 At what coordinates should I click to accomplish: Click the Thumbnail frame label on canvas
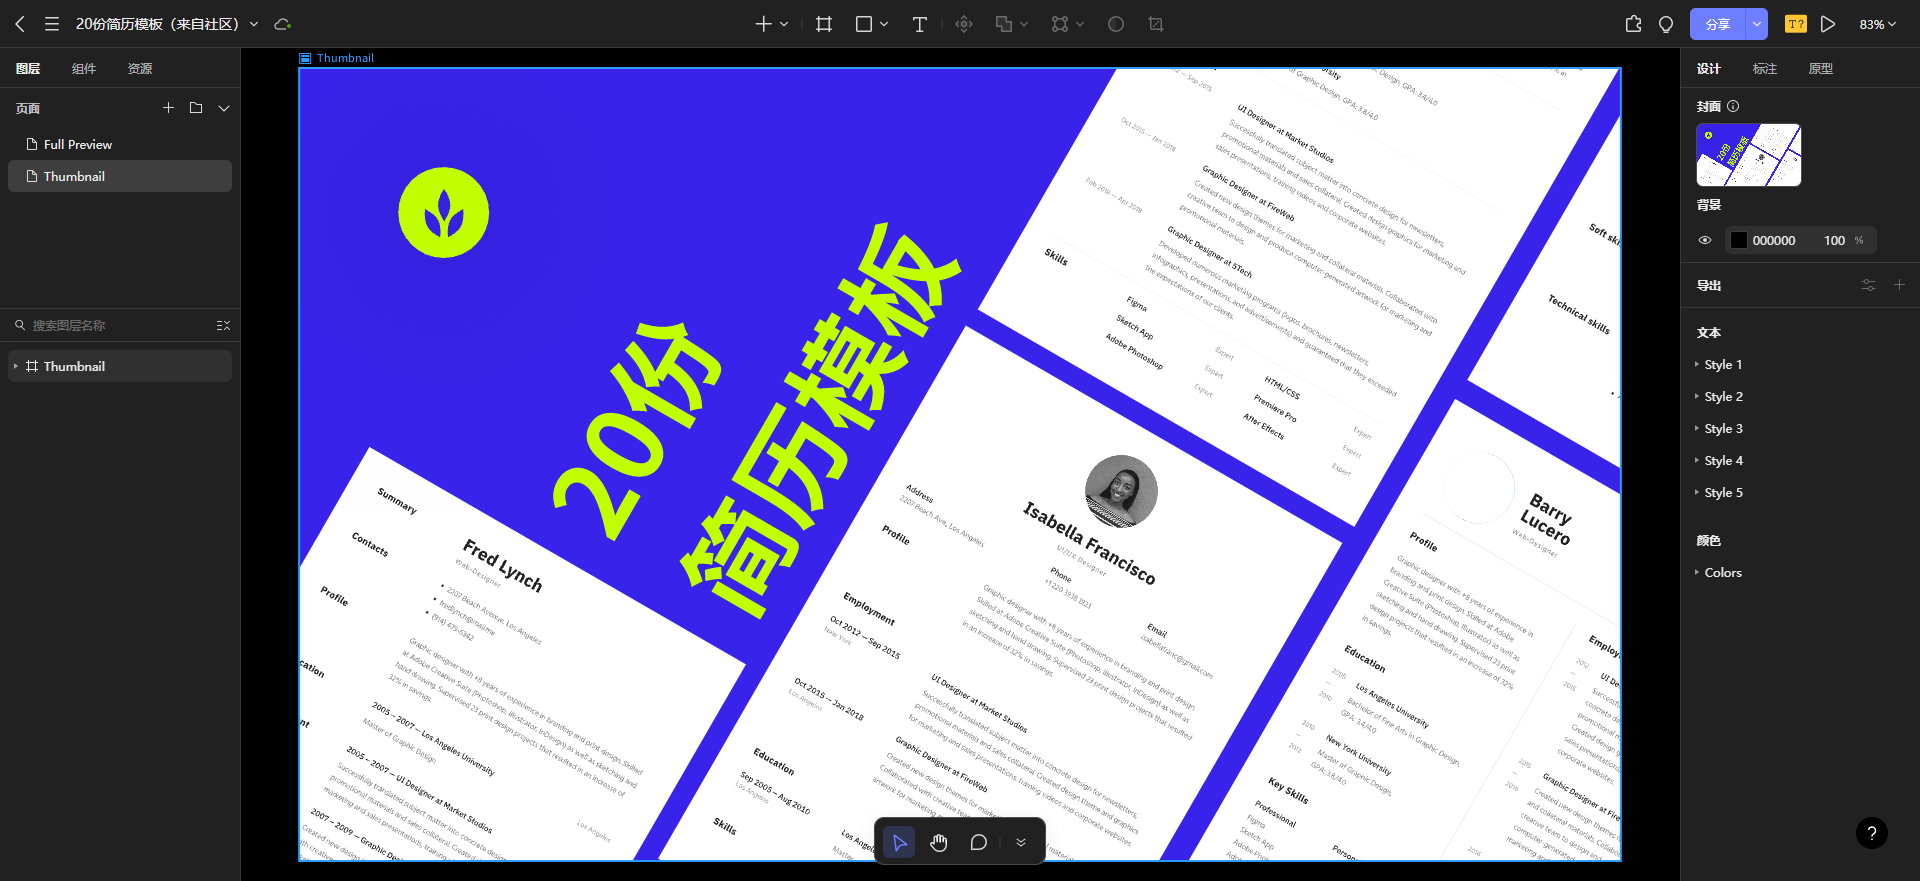pyautogui.click(x=345, y=58)
